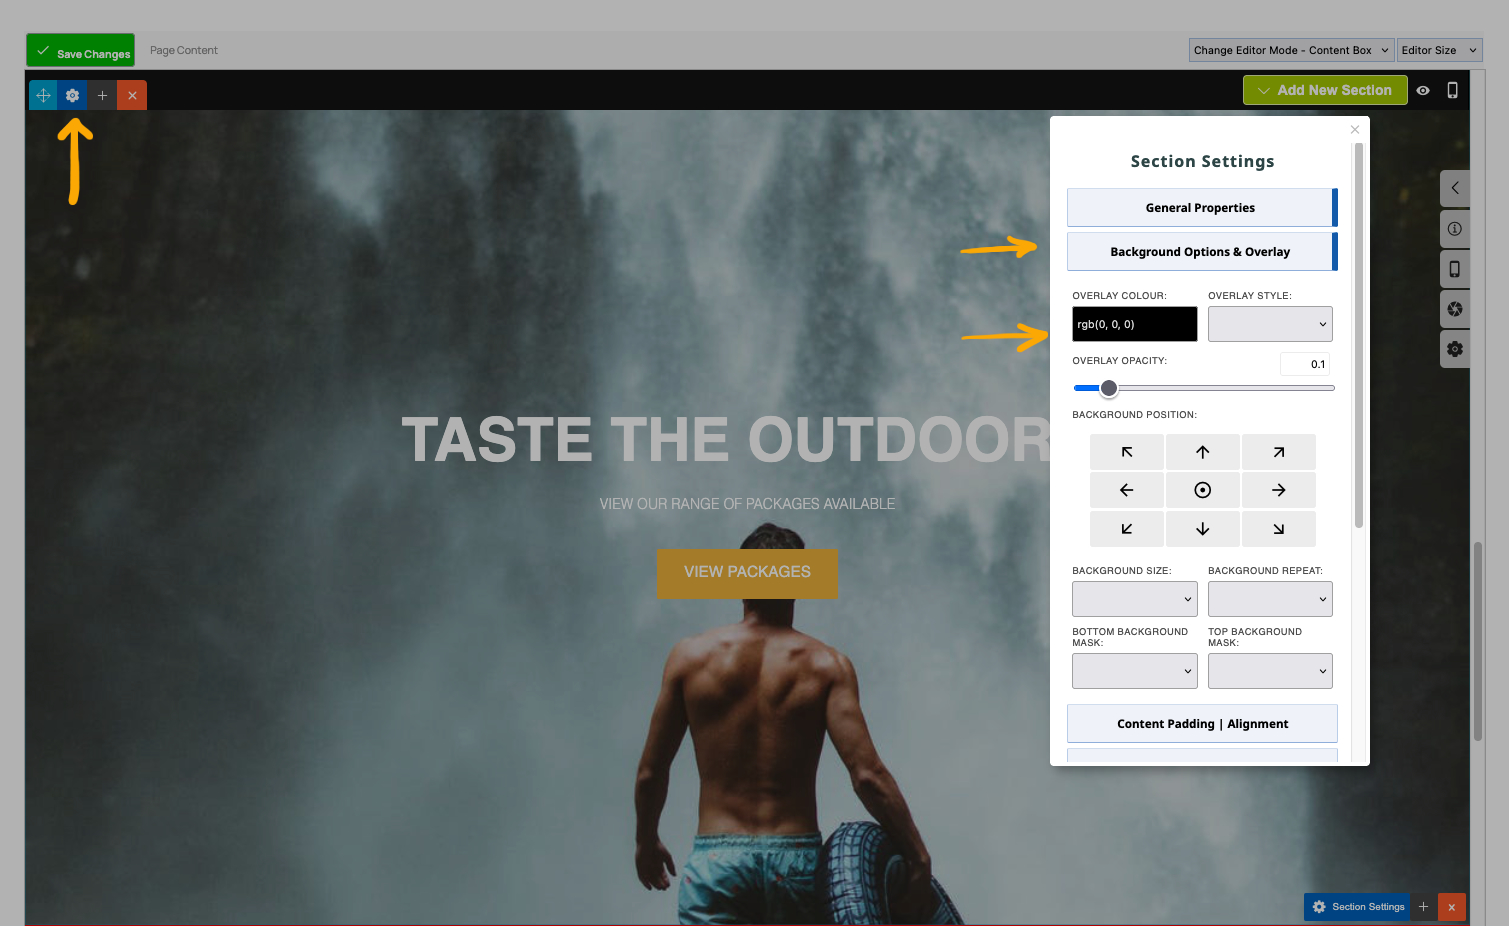The width and height of the screenshot is (1509, 926).
Task: Collapse right sidebar with the left chevron
Action: click(x=1454, y=188)
